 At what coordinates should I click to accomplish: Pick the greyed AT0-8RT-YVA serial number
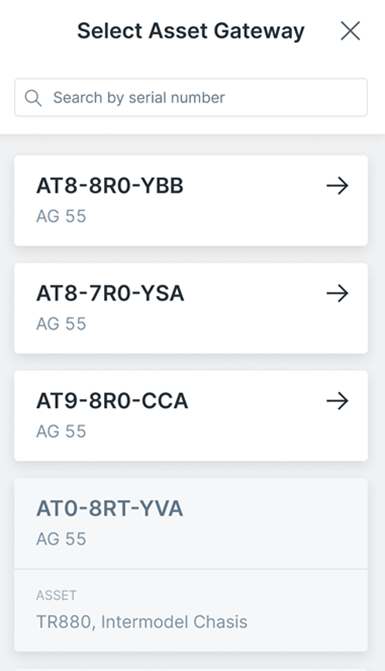(x=110, y=509)
